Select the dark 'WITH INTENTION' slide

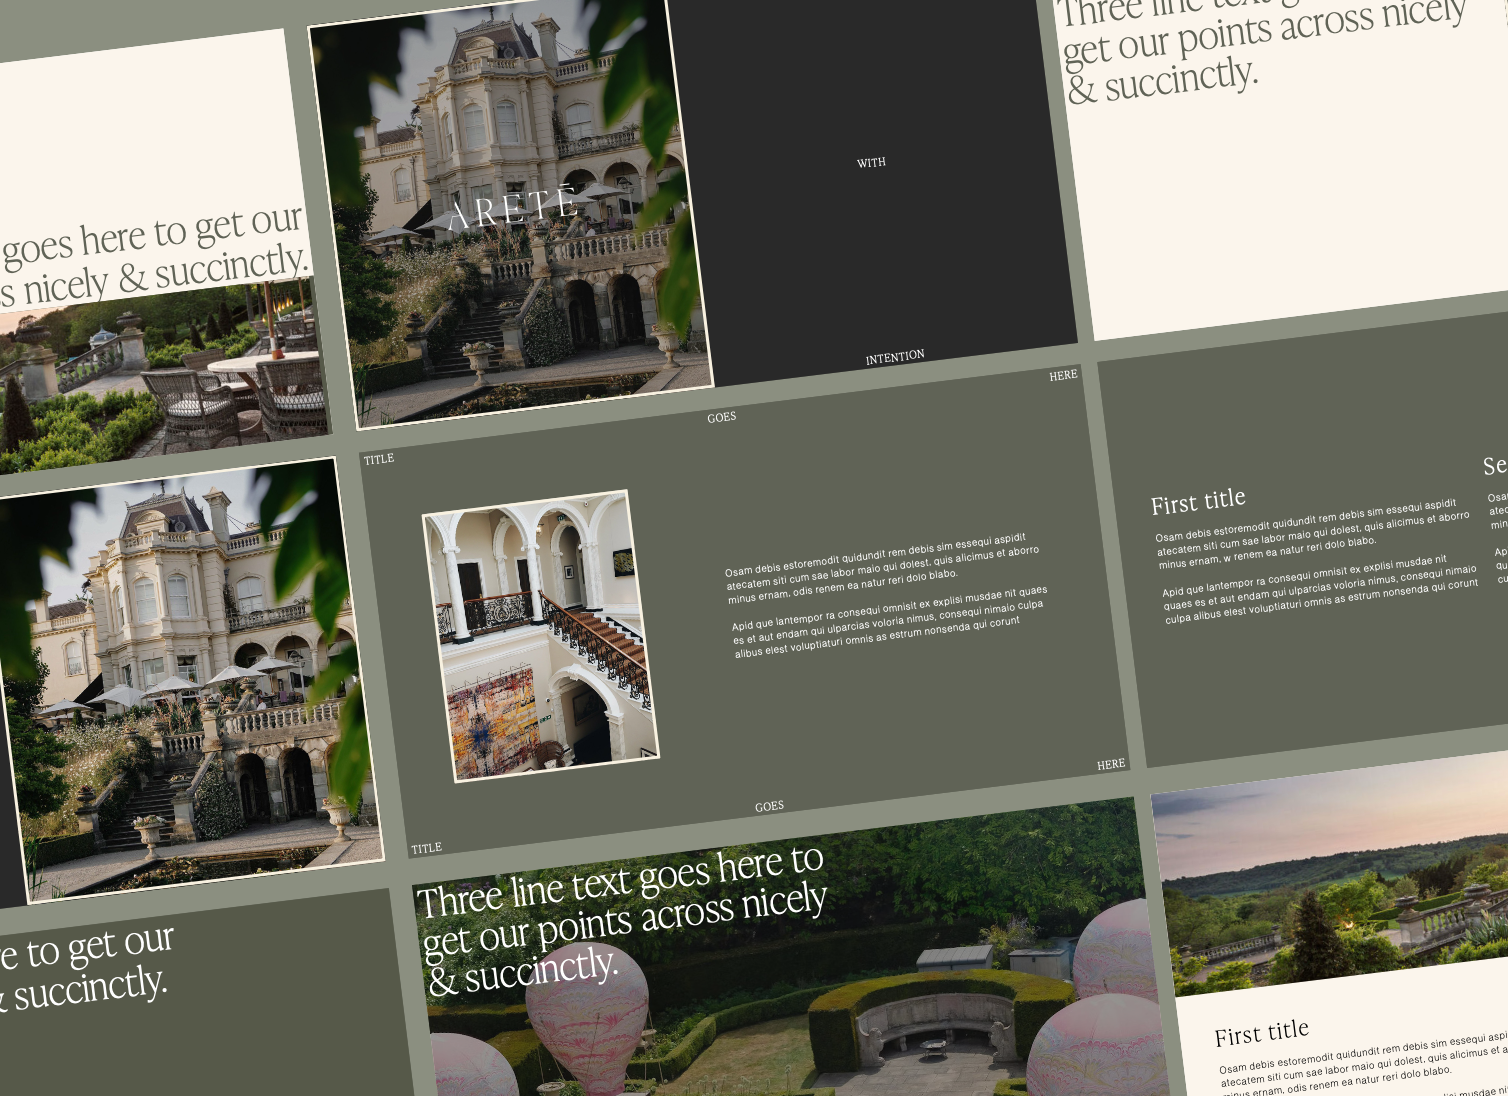[870, 185]
